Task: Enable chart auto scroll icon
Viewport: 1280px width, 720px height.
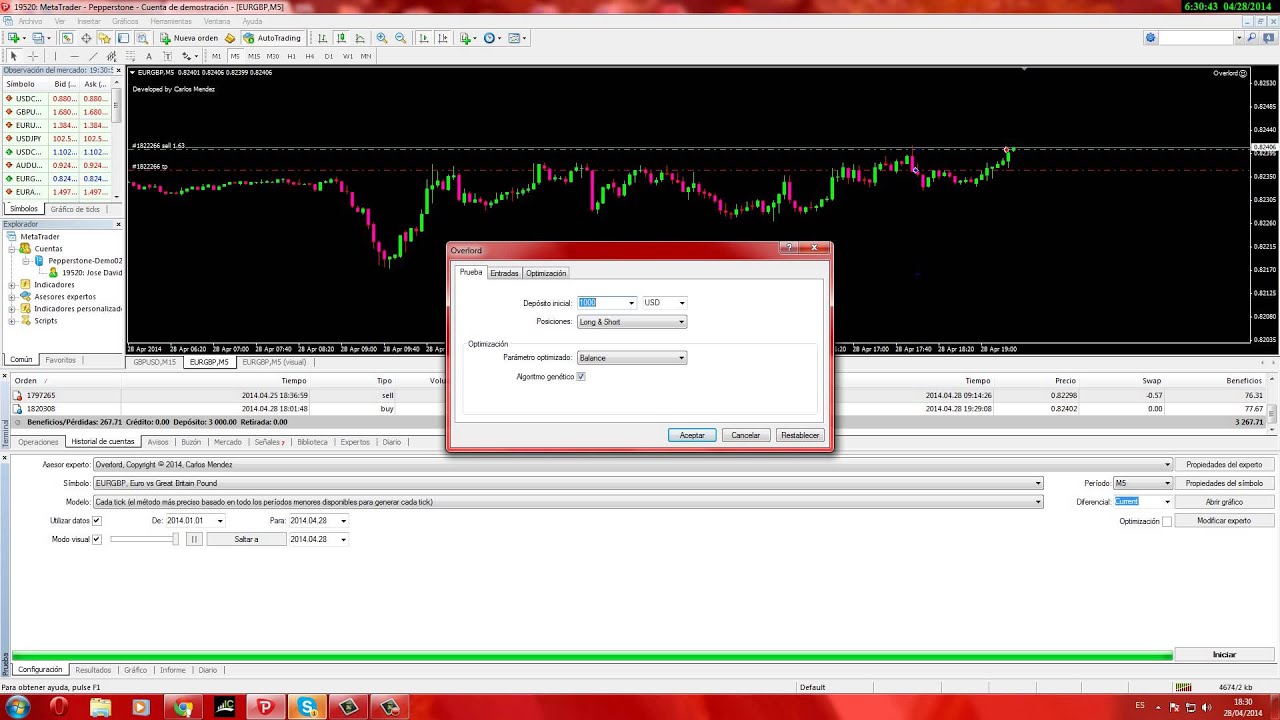Action: coord(423,38)
